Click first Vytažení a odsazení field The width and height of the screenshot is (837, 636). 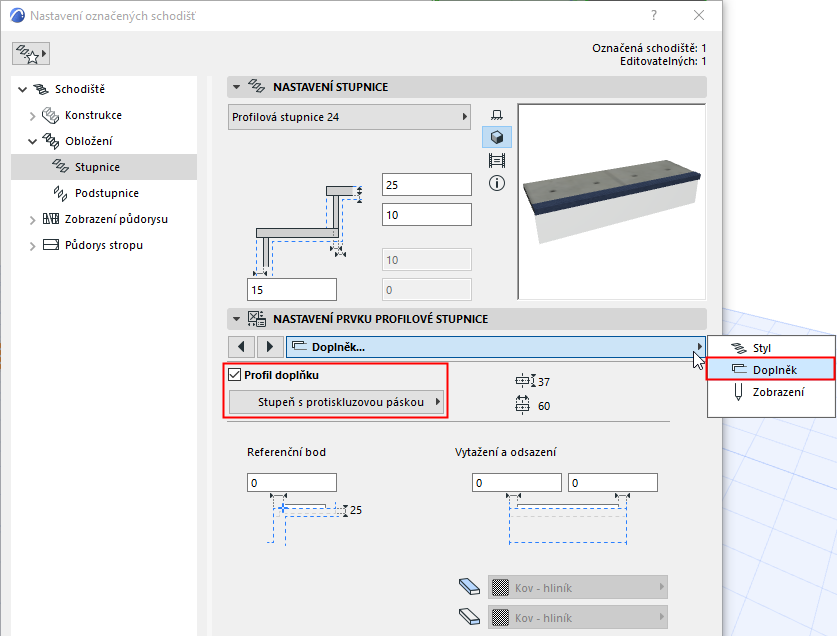coord(517,482)
